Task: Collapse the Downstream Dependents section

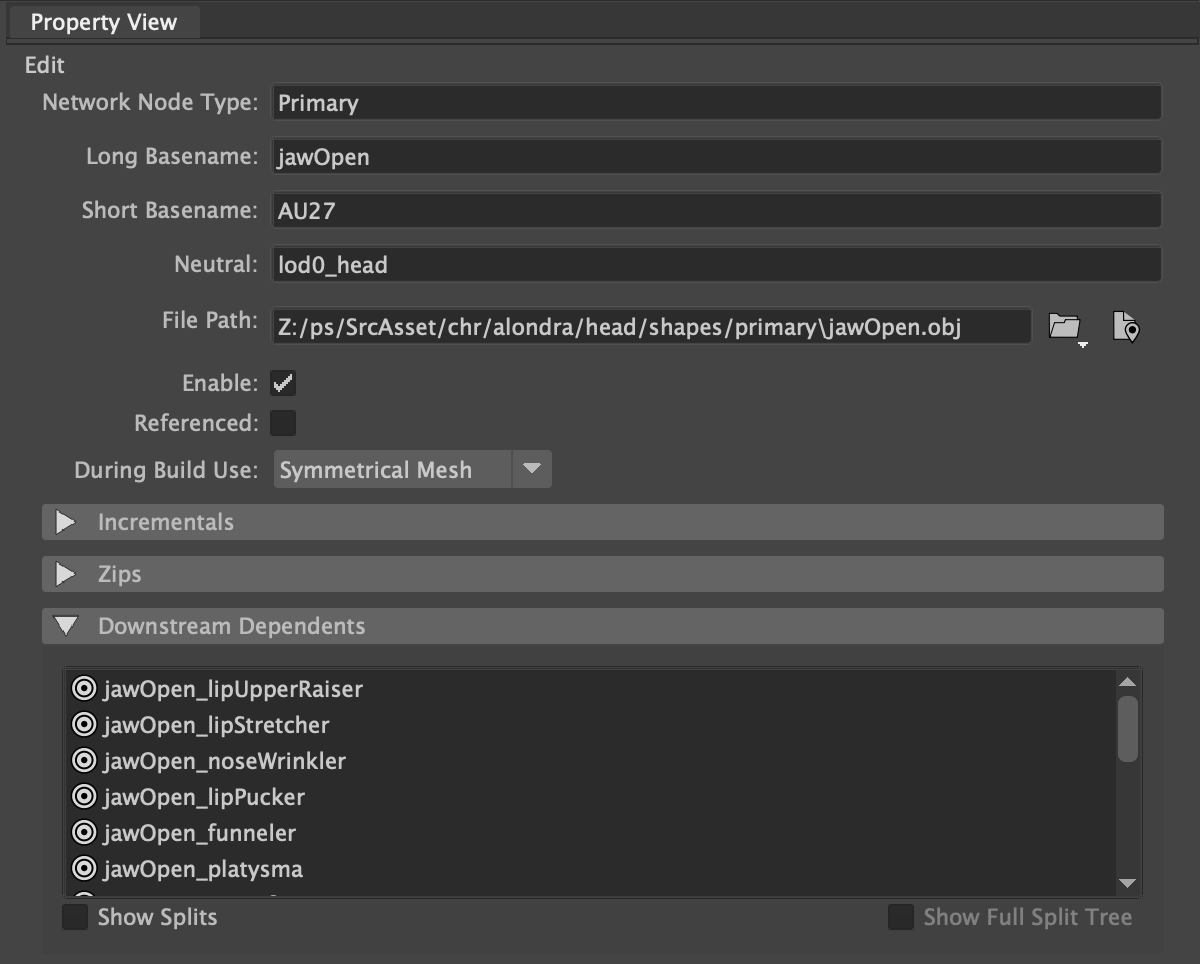Action: 603,626
